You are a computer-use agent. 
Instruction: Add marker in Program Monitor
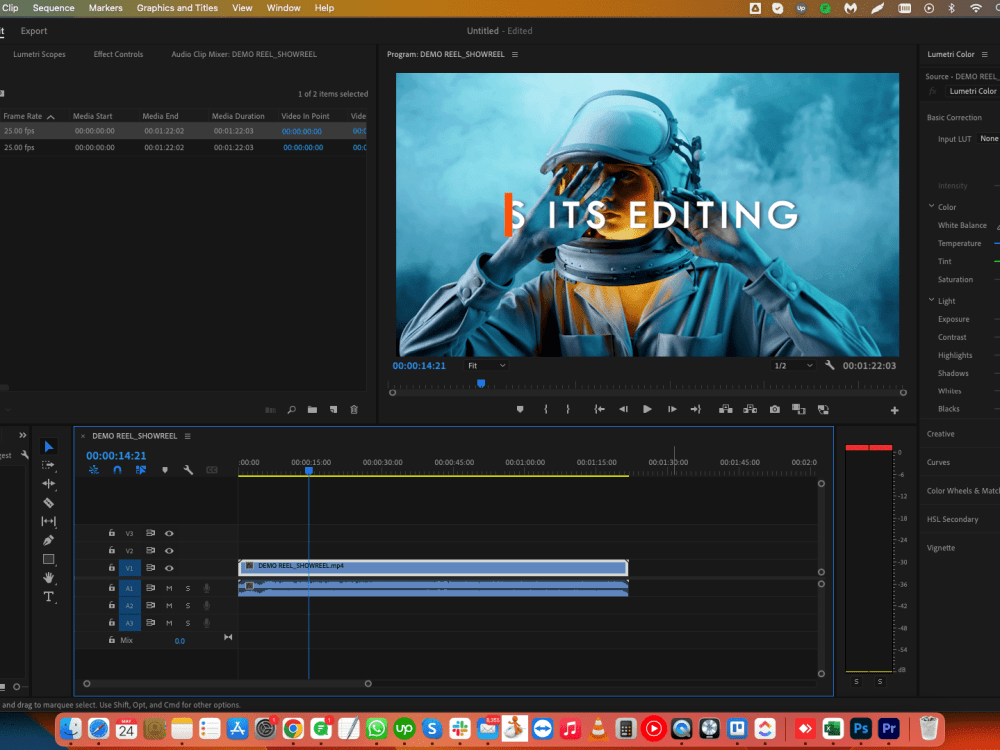click(x=520, y=409)
